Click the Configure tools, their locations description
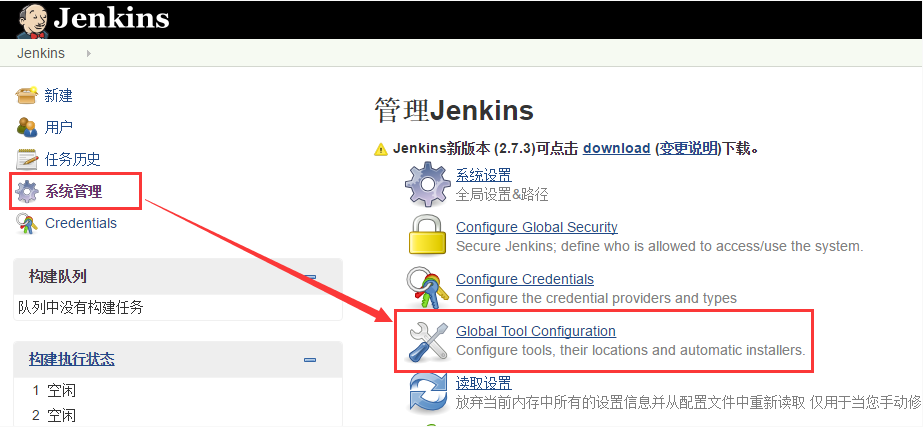923x427 pixels. click(630, 350)
